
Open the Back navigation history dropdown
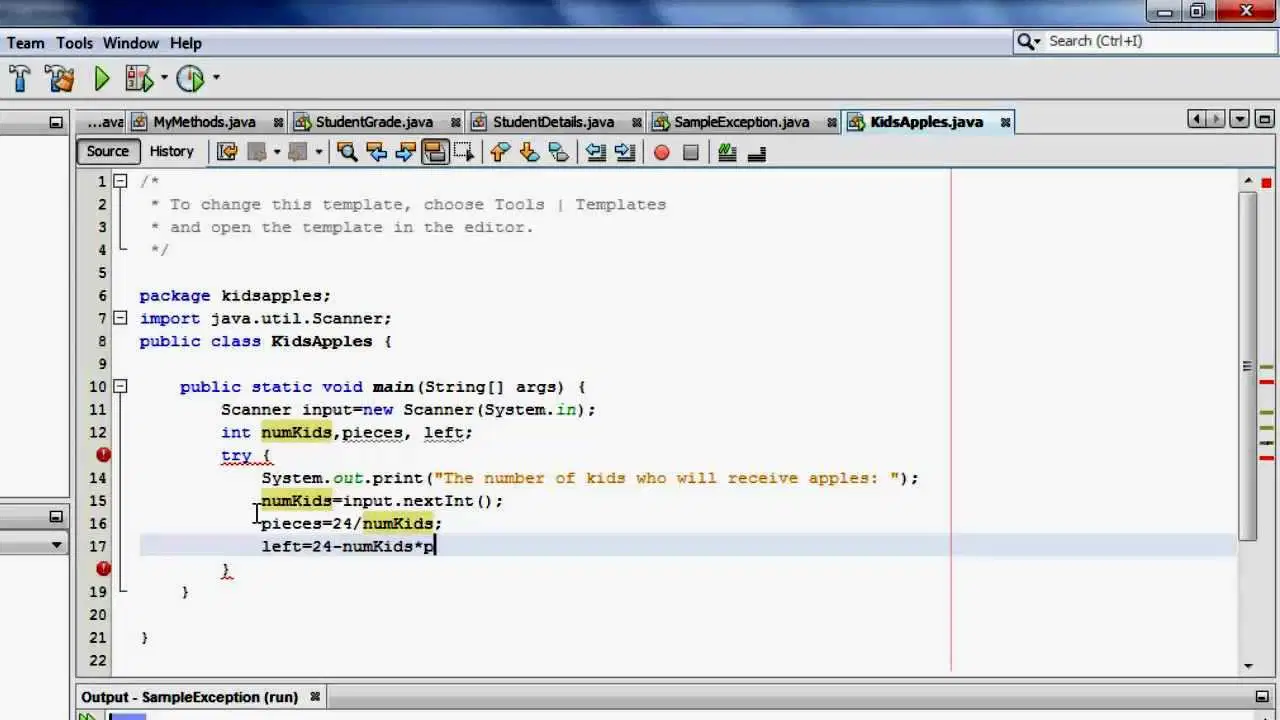point(277,152)
